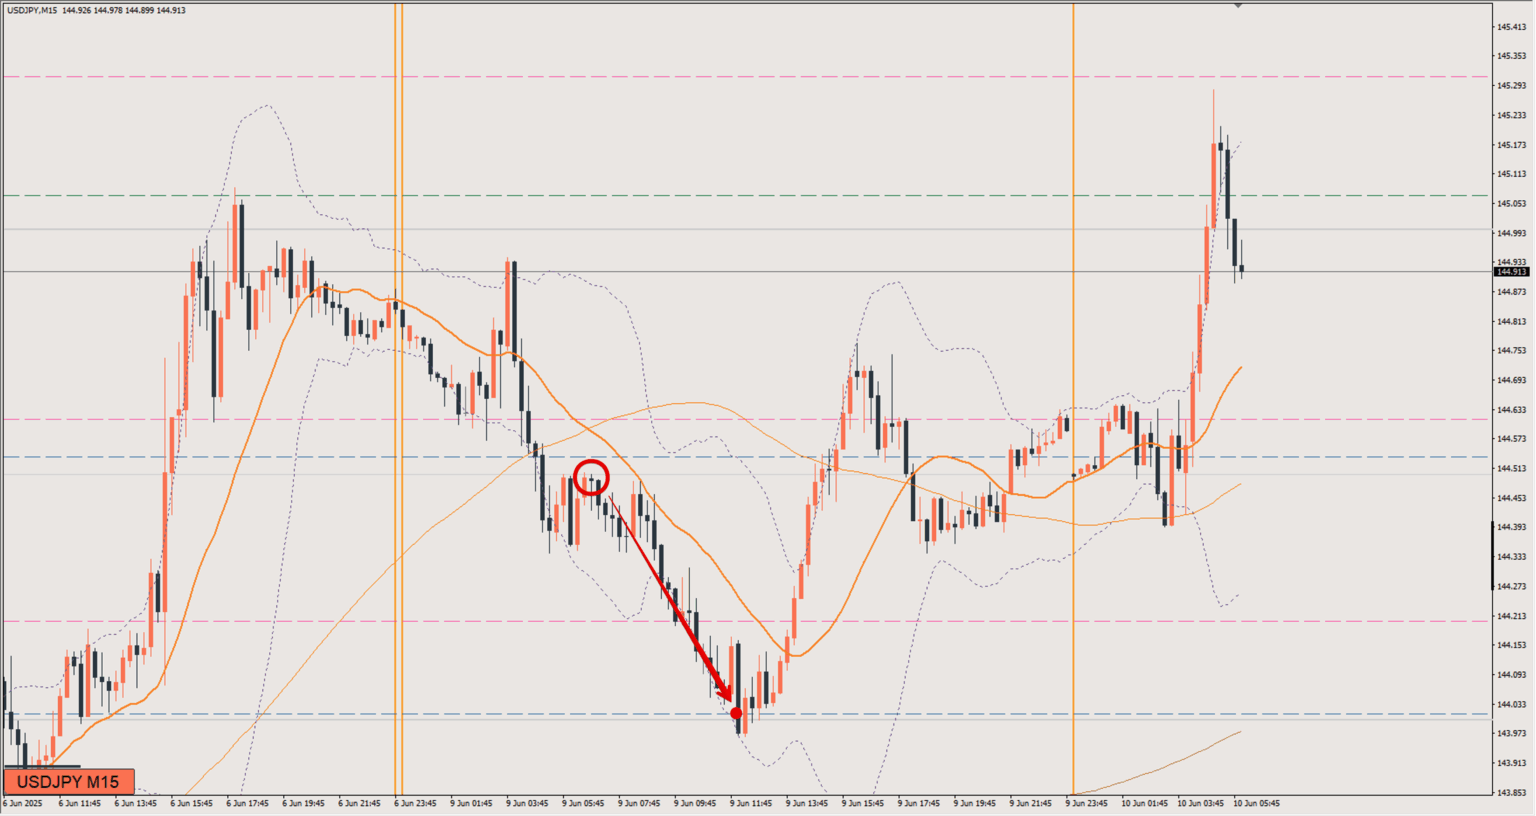The width and height of the screenshot is (1536, 816).
Task: Click the '9 Jun 03:45' time axis label
Action: pos(528,803)
